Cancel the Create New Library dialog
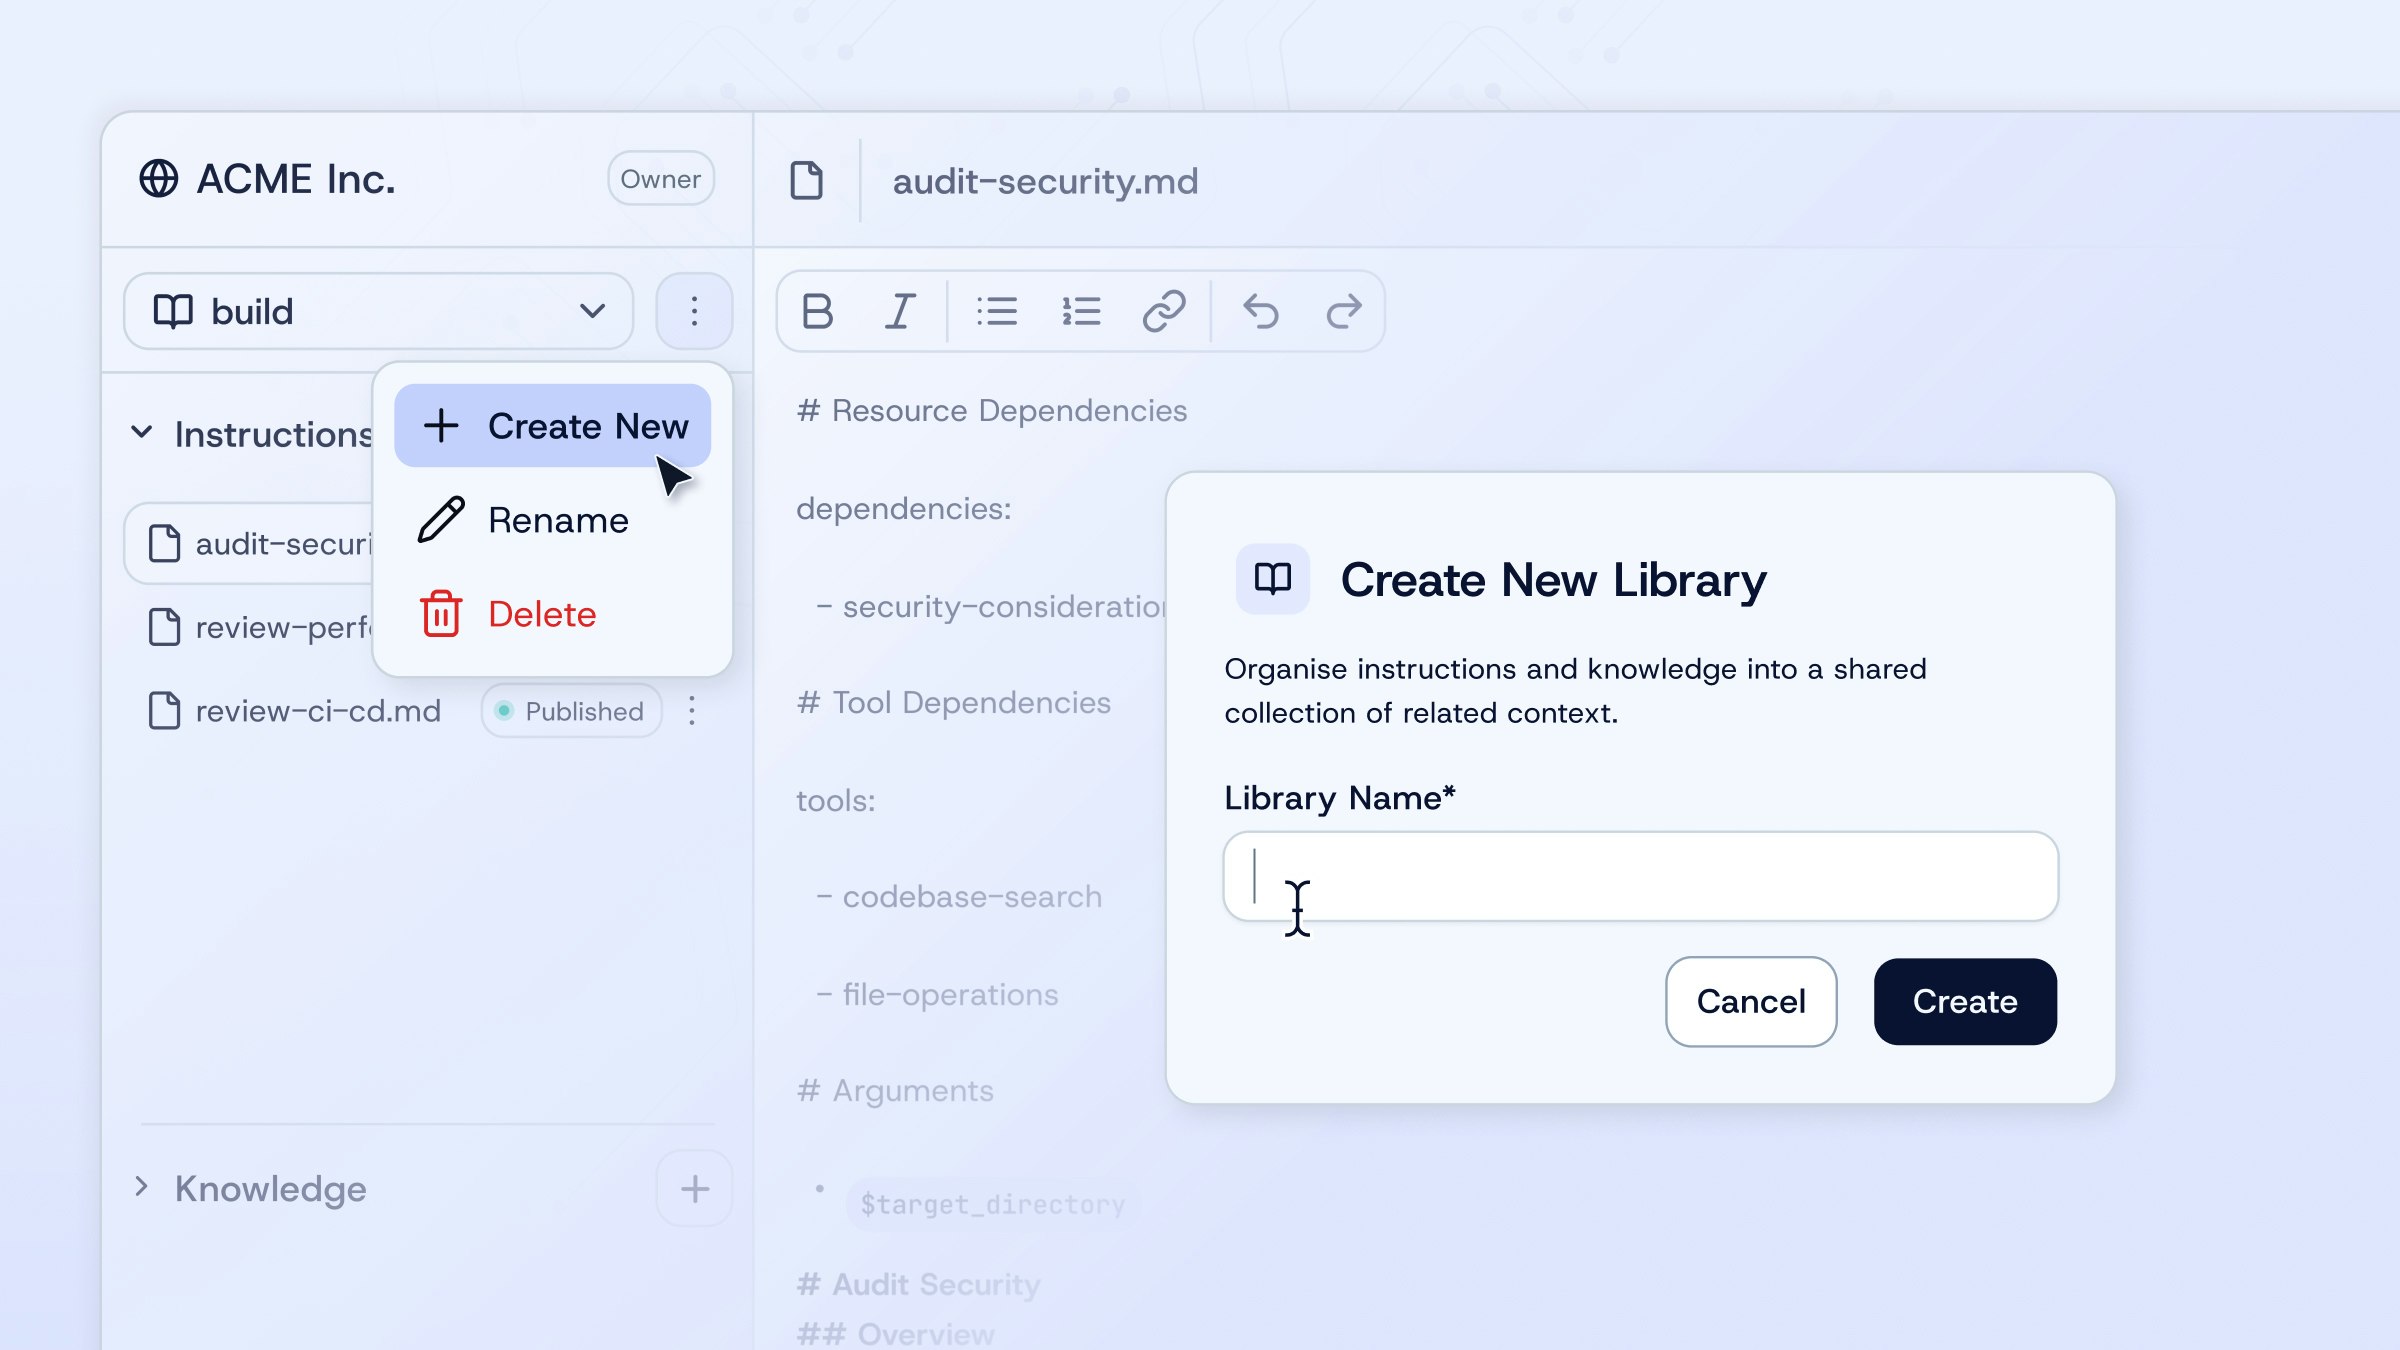 pyautogui.click(x=1750, y=1001)
